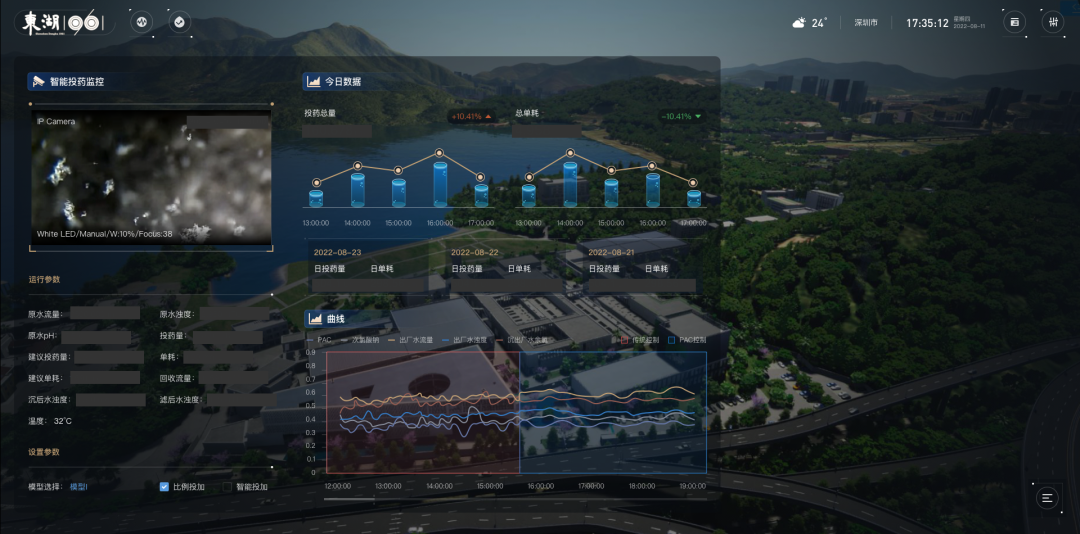Click the weather cloud icon

(x=799, y=23)
